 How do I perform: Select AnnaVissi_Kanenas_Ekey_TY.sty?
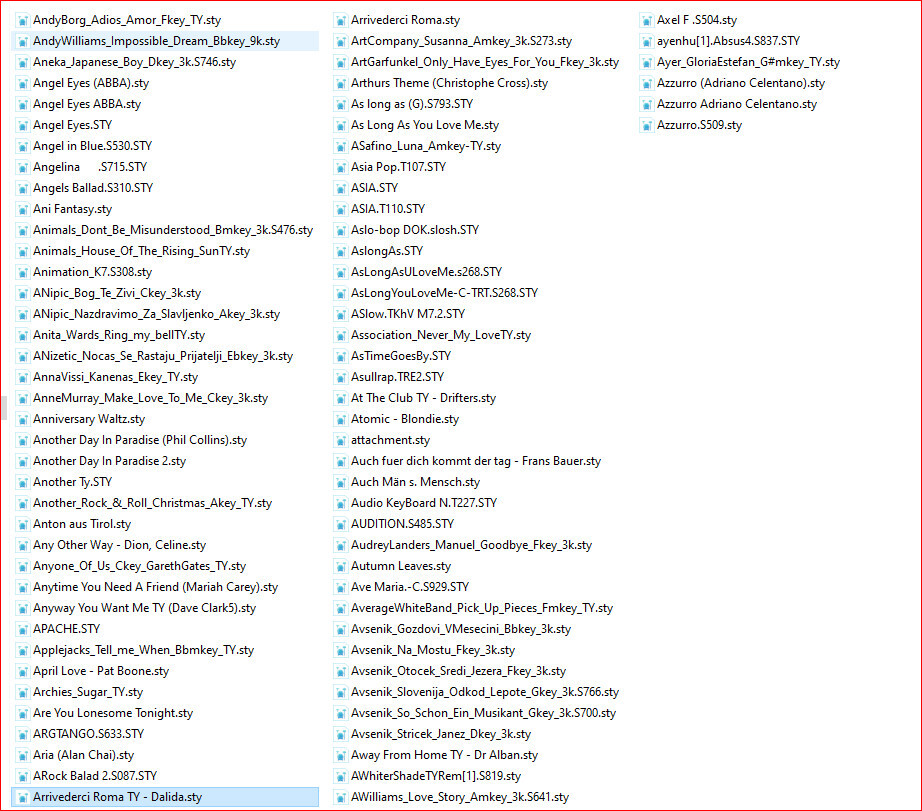click(115, 378)
